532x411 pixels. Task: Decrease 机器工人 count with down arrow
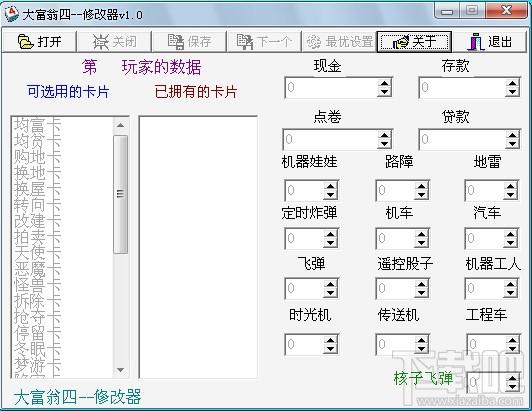[510, 293]
